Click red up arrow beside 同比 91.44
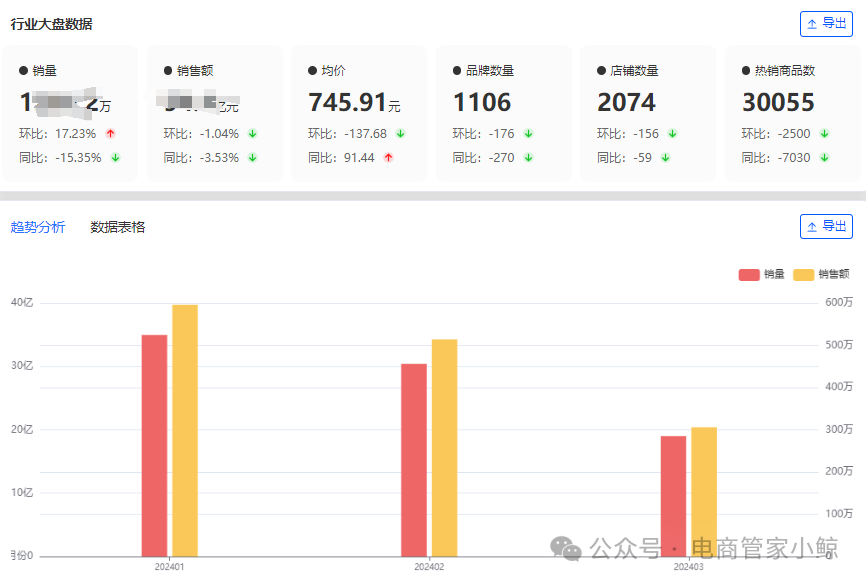The height and width of the screenshot is (583, 866). [388, 157]
